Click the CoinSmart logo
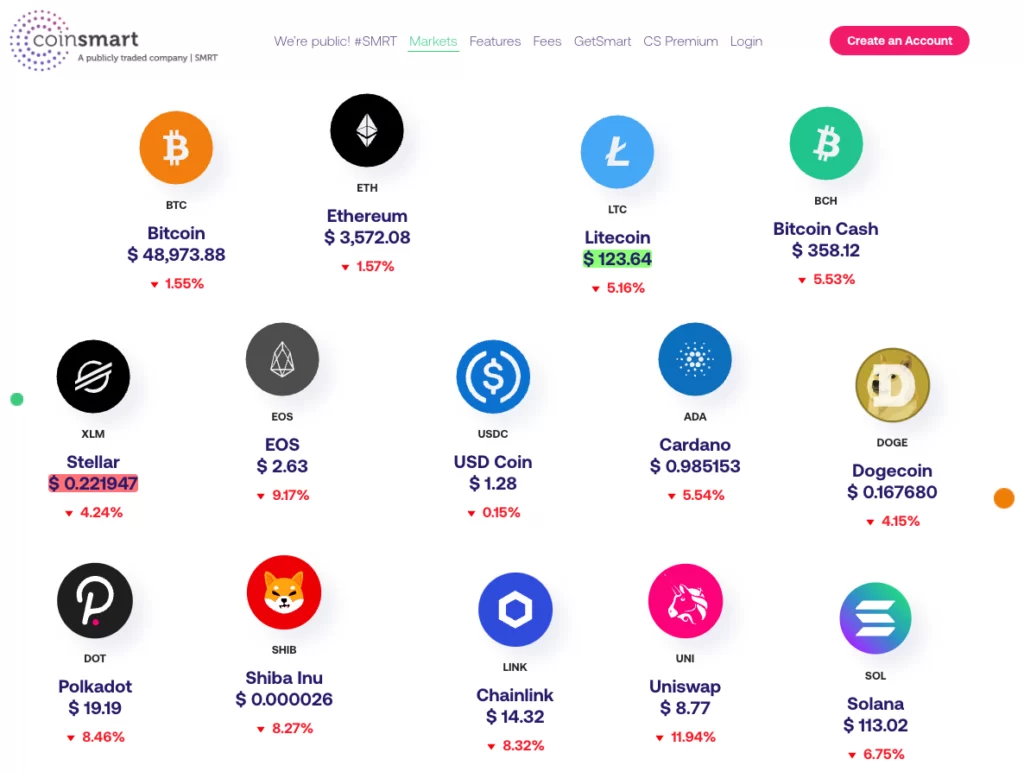Screen dimensions: 1024x772 point(110,41)
